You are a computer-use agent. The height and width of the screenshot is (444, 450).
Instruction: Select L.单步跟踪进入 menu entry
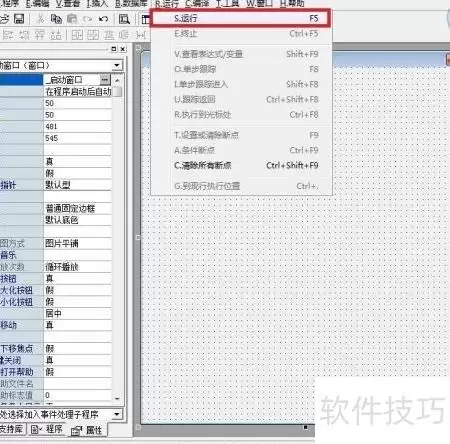coord(241,84)
